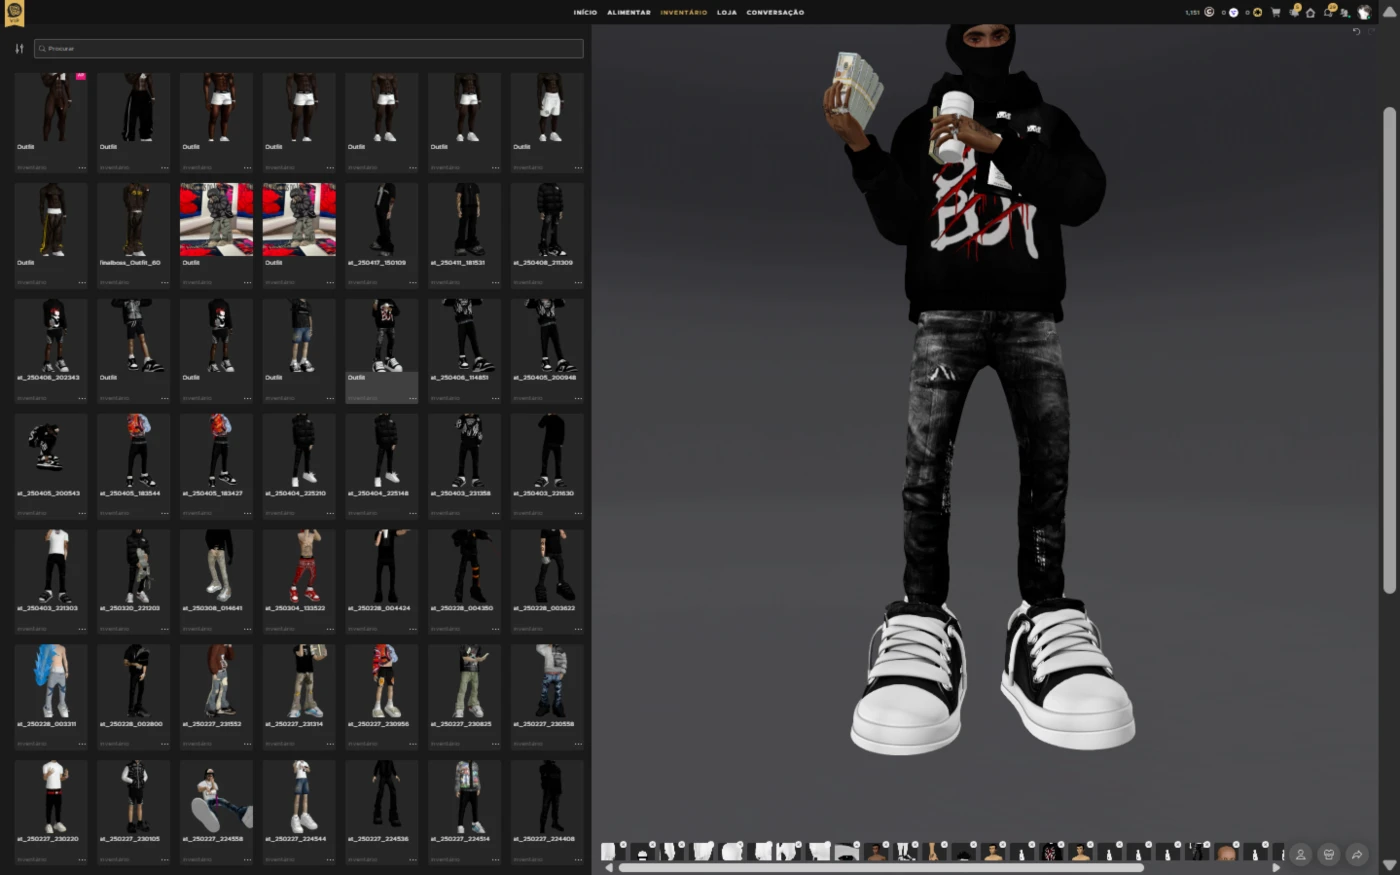Remove the black hair item with its x

[x=973, y=845]
